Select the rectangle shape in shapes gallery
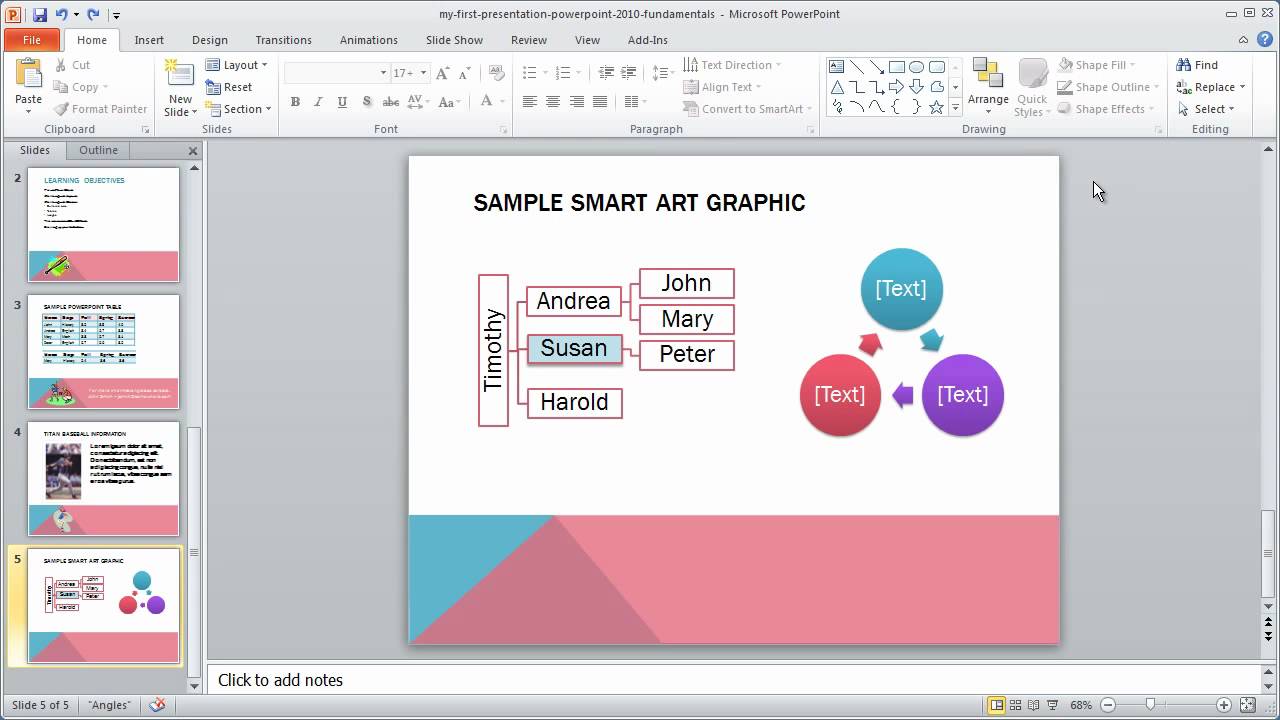The width and height of the screenshot is (1280, 720). tap(897, 67)
